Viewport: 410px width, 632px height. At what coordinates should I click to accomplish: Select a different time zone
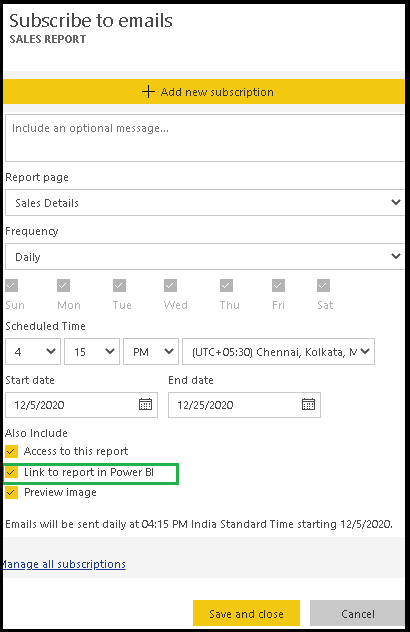pyautogui.click(x=279, y=351)
